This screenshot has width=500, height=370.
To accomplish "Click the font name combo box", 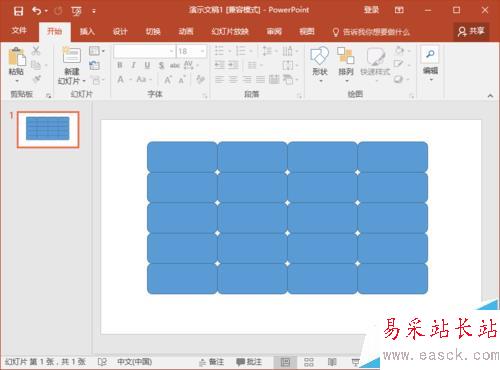I will 144,51.
